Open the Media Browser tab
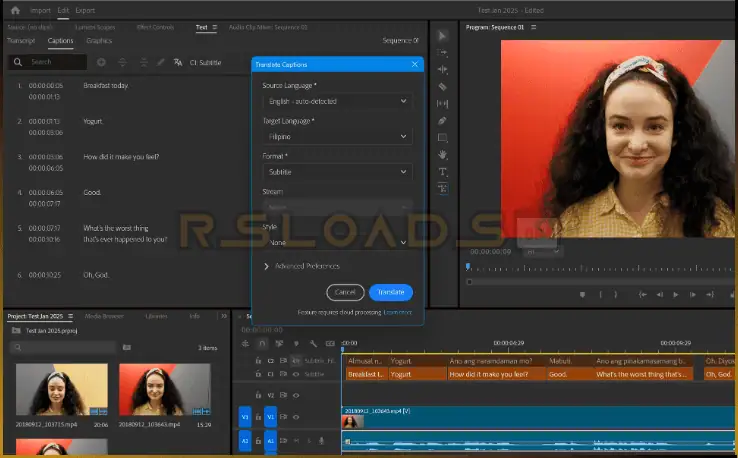 (x=104, y=316)
